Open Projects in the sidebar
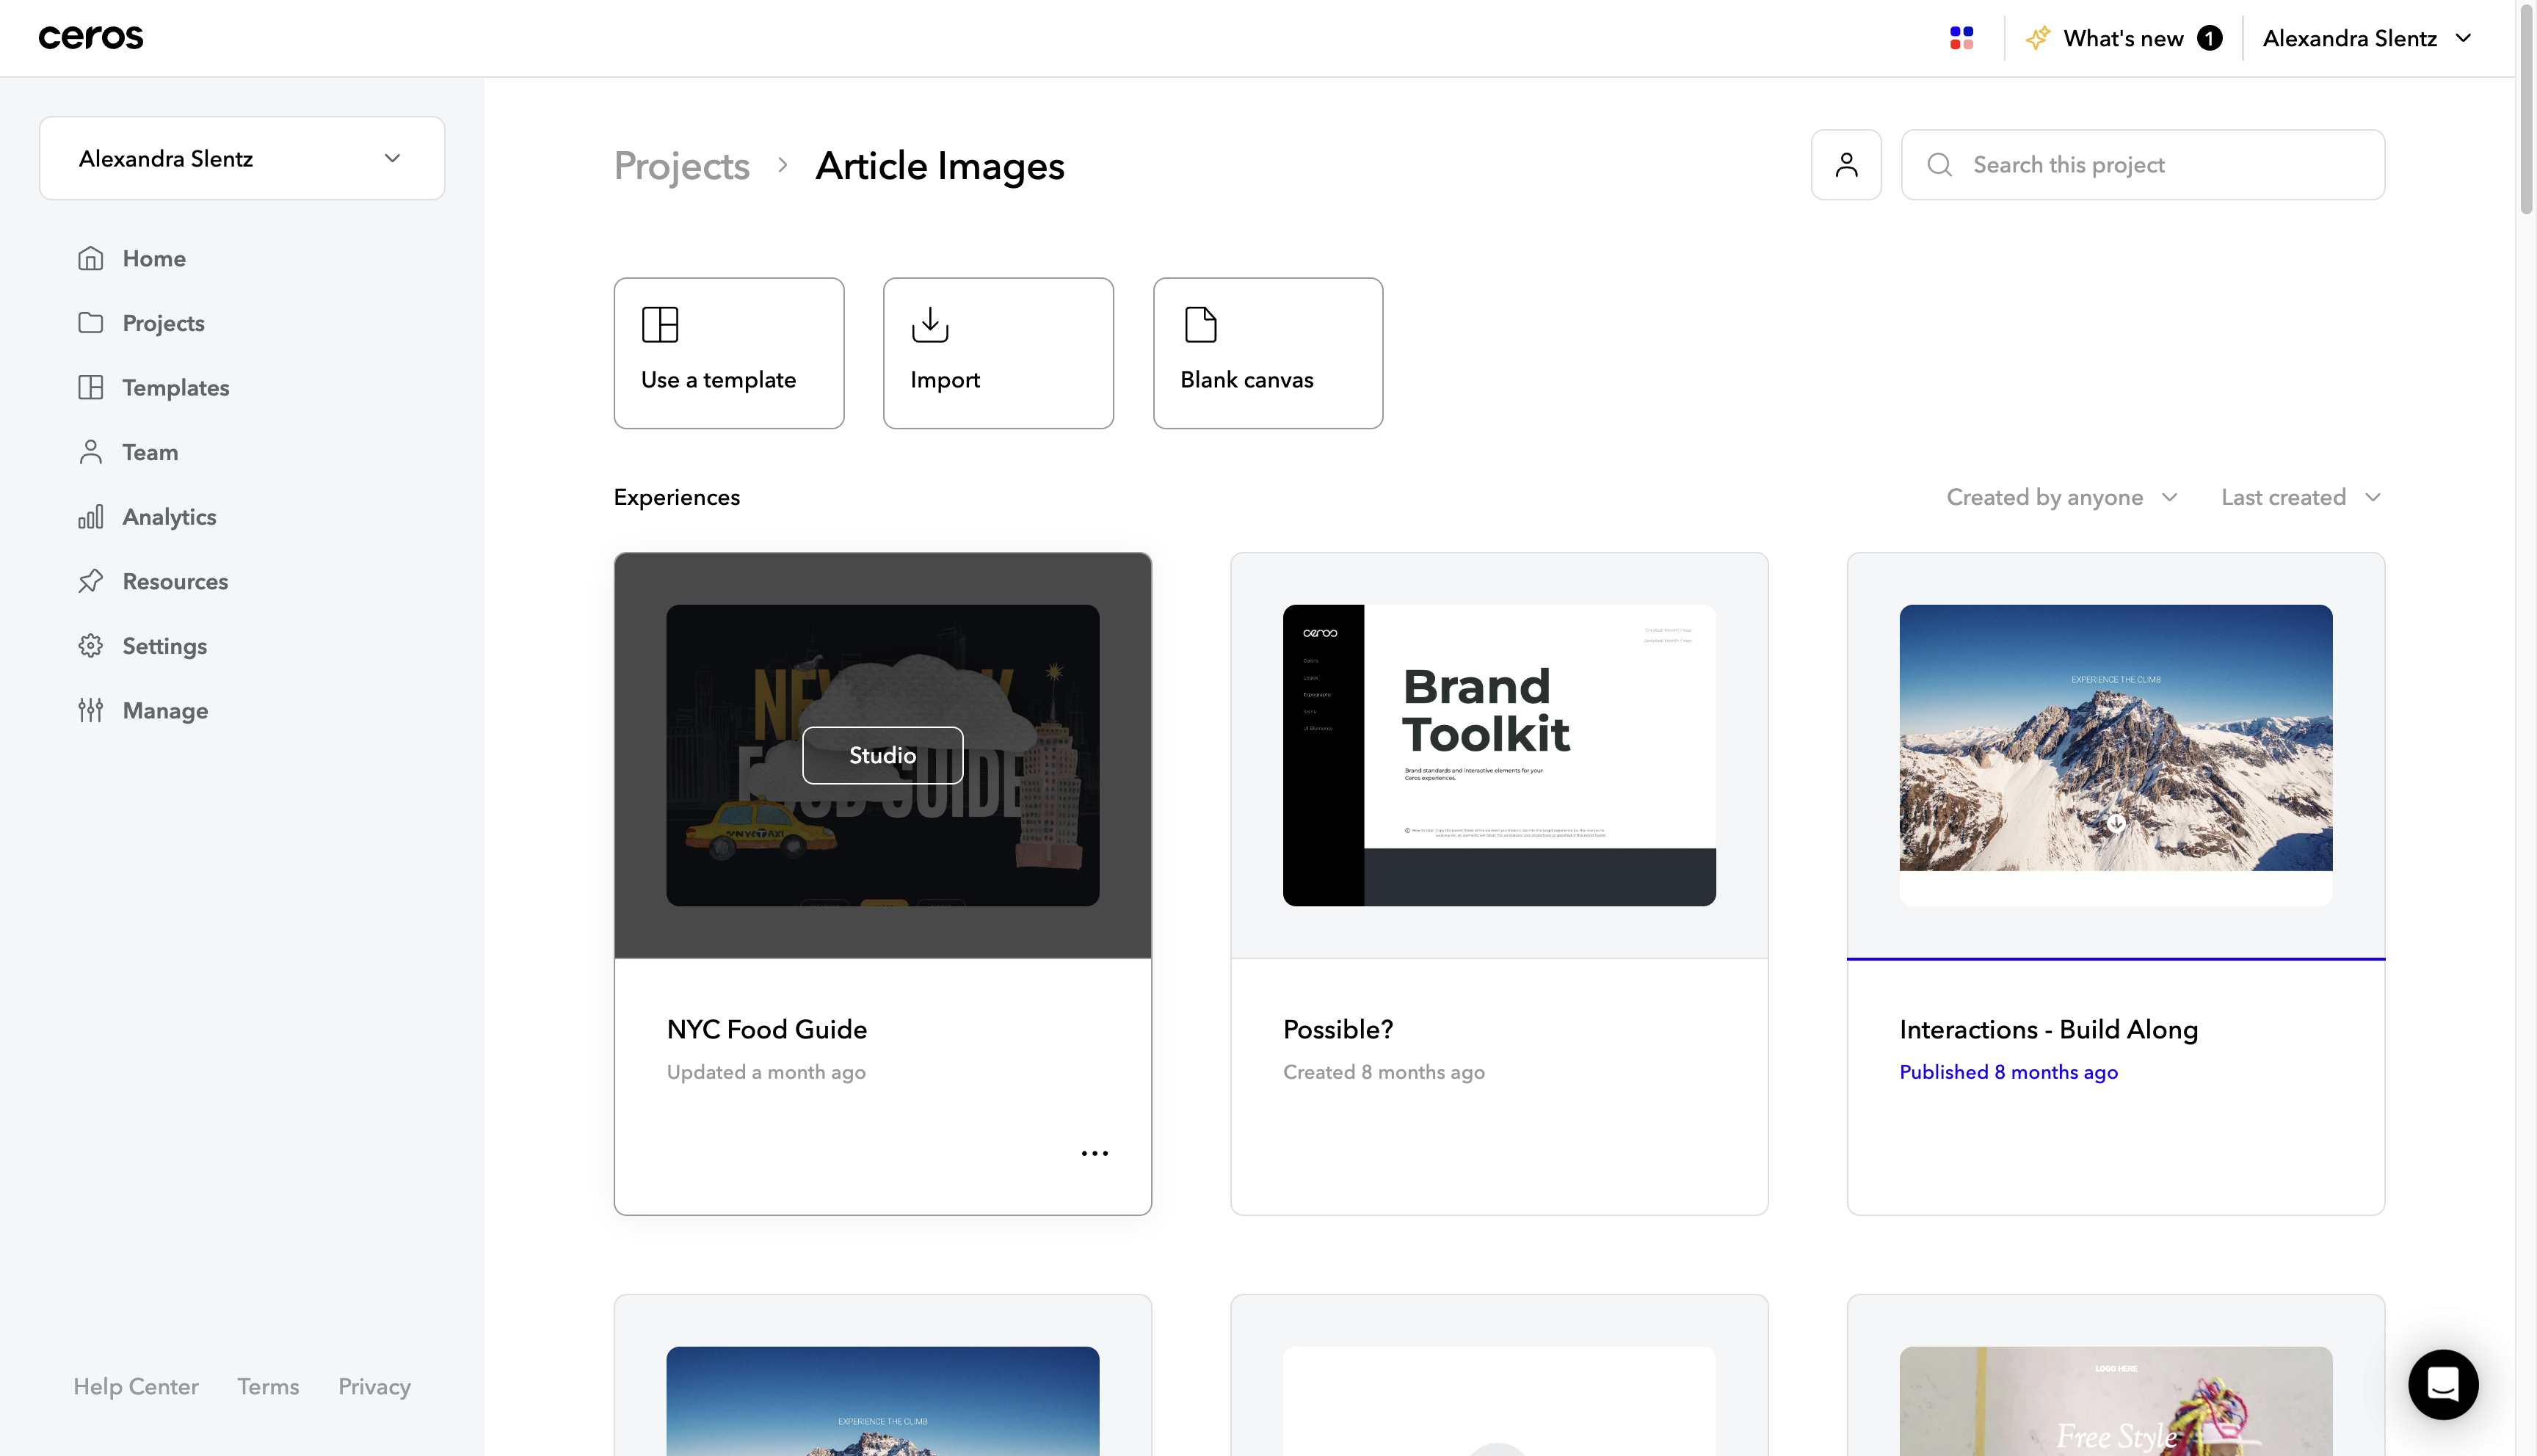2537x1456 pixels. [163, 323]
